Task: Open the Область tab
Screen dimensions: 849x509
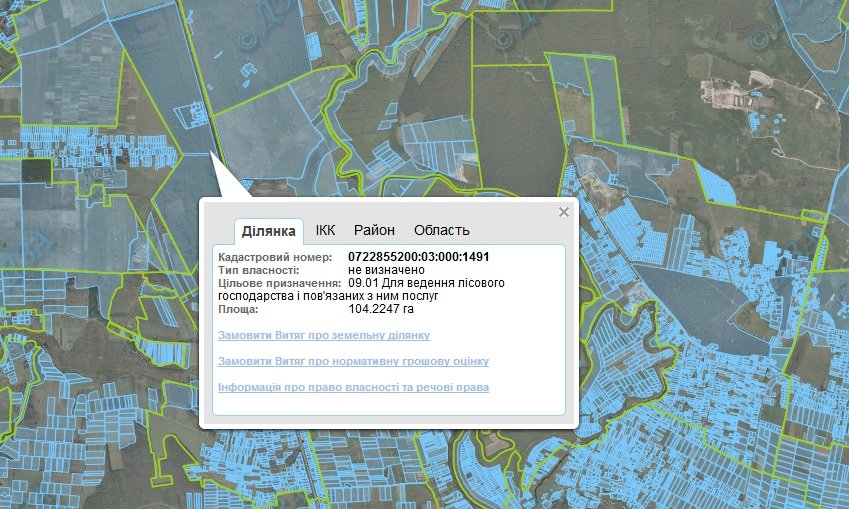Action: pyautogui.click(x=441, y=230)
